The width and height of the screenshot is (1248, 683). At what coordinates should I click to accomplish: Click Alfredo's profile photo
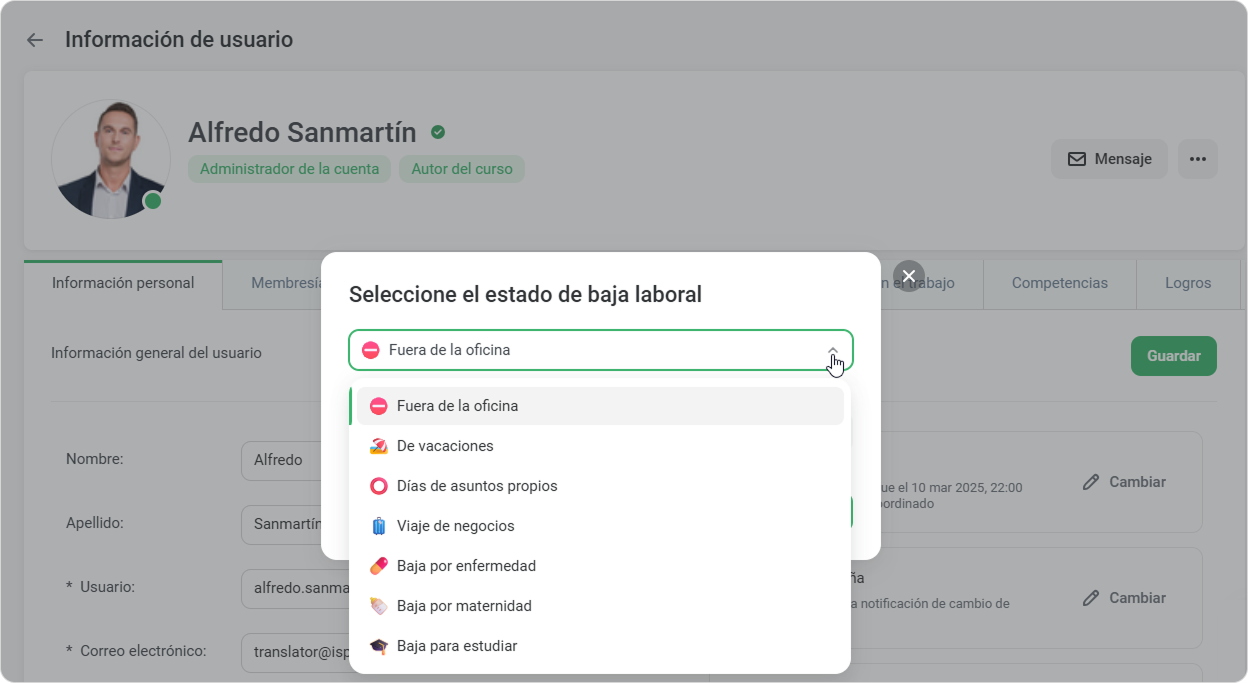110,159
